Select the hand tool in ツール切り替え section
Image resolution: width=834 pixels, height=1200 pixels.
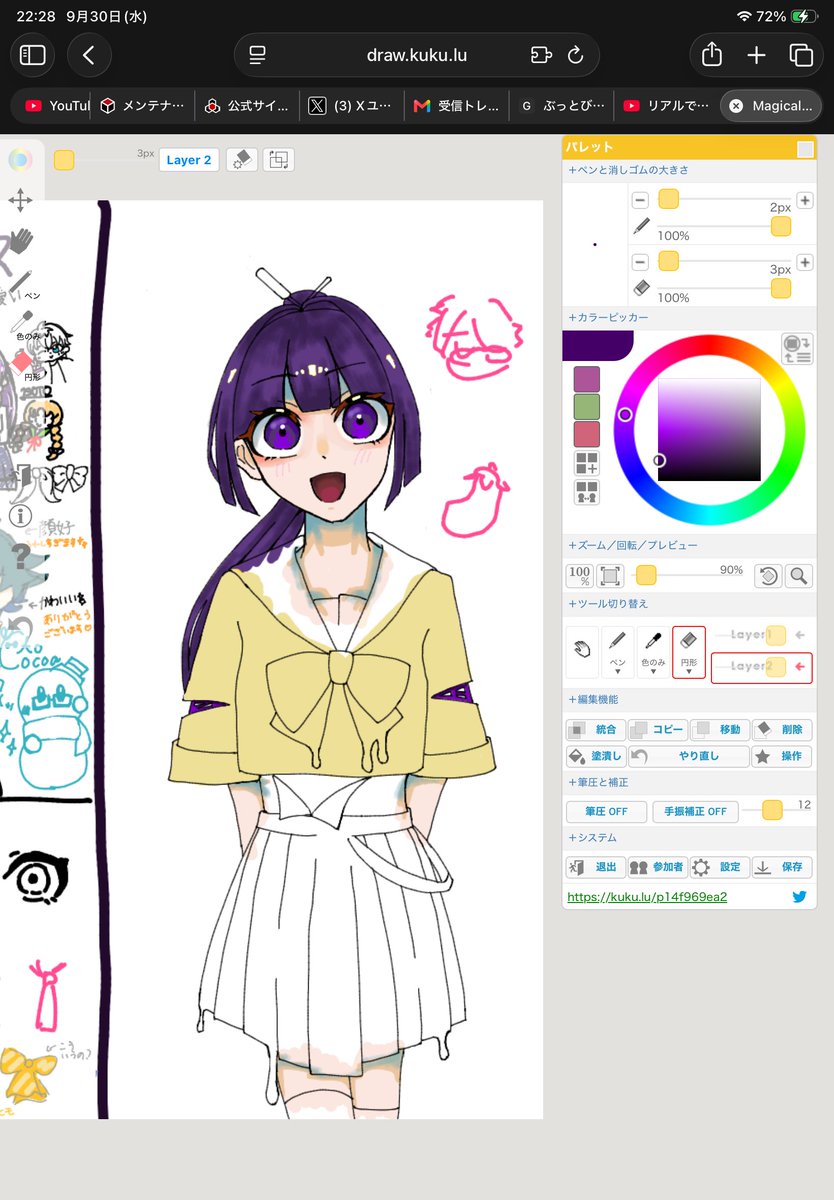coord(582,650)
